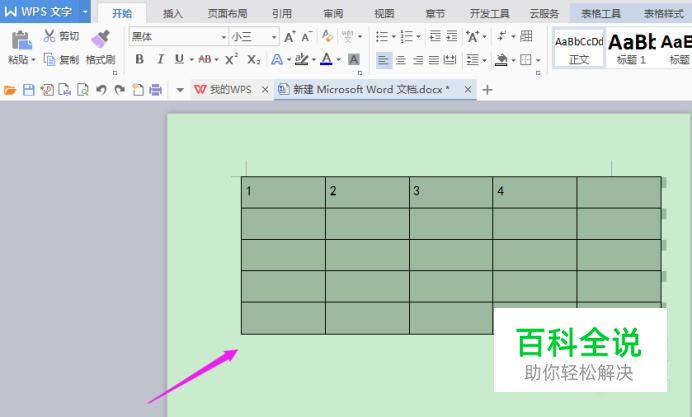Click the clear formatting icon
The width and height of the screenshot is (692, 417).
pos(327,36)
